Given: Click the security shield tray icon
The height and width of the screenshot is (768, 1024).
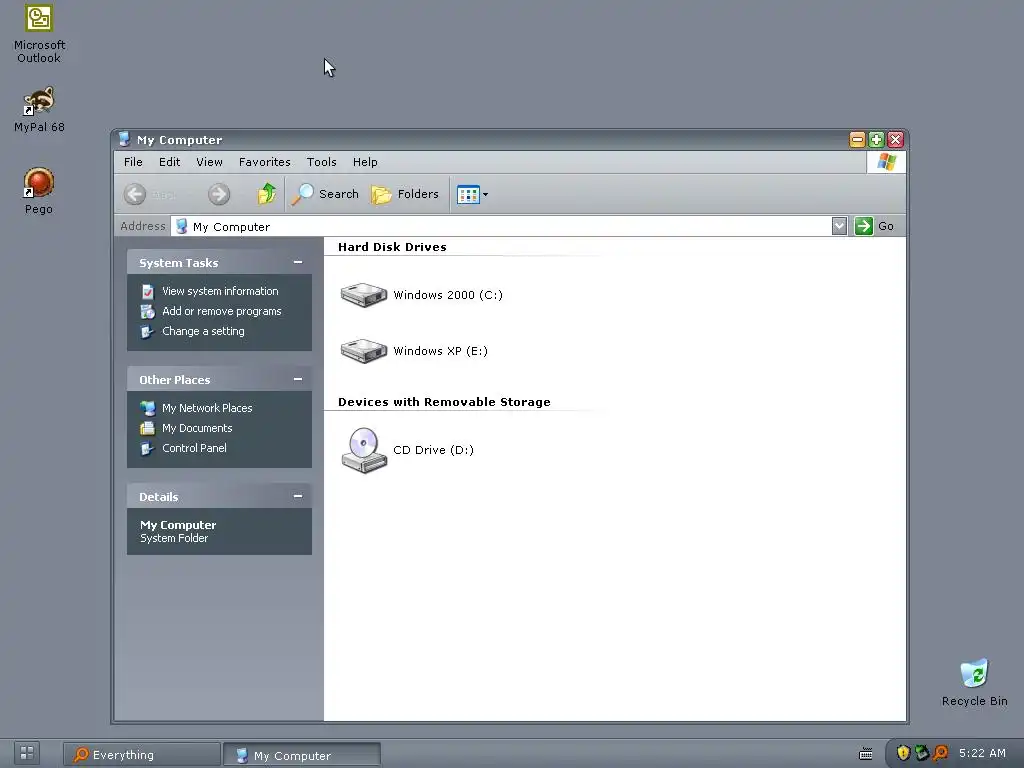Looking at the screenshot, I should [903, 753].
